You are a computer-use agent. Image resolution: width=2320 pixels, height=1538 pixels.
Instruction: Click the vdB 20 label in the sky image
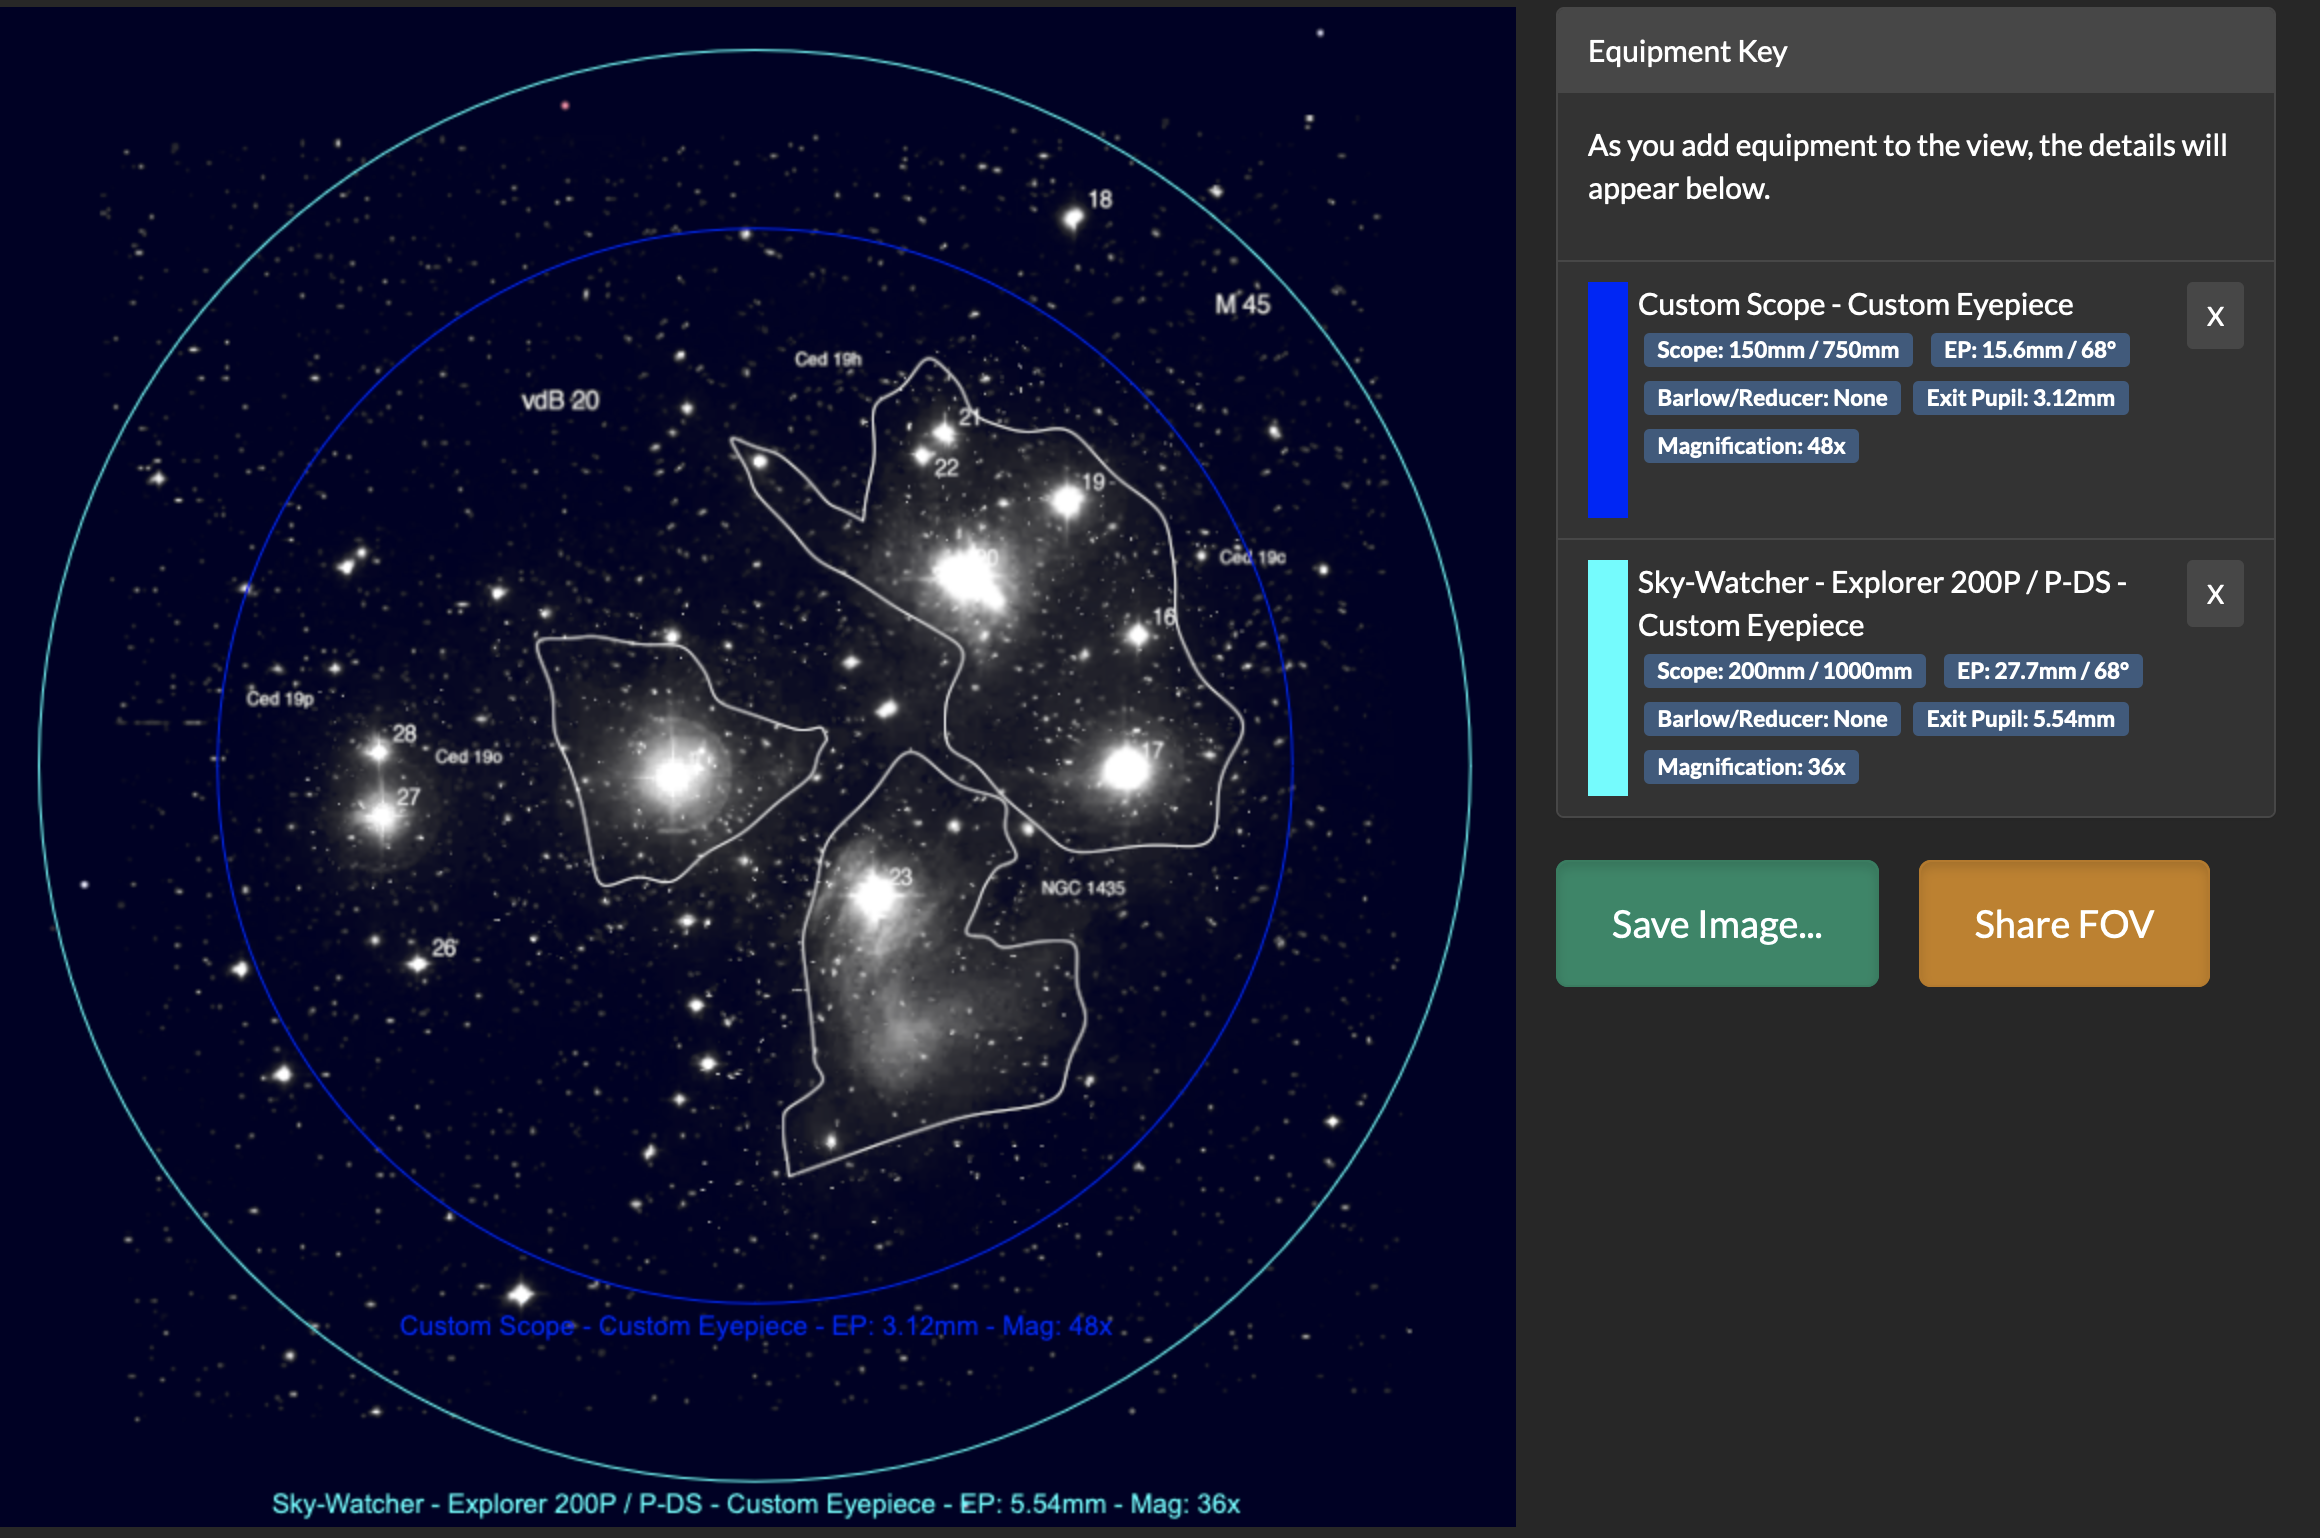[560, 401]
